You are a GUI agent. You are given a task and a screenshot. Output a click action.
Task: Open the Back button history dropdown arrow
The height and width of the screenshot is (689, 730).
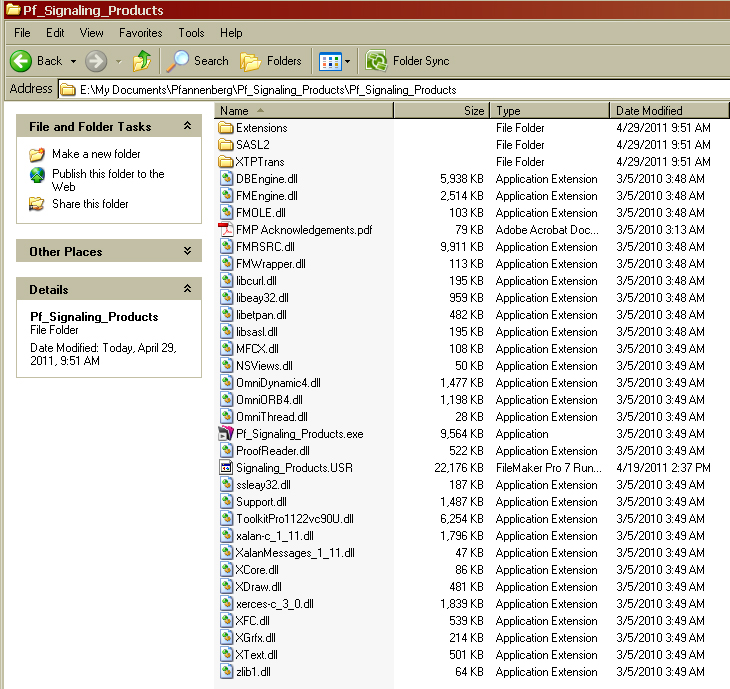coord(74,62)
